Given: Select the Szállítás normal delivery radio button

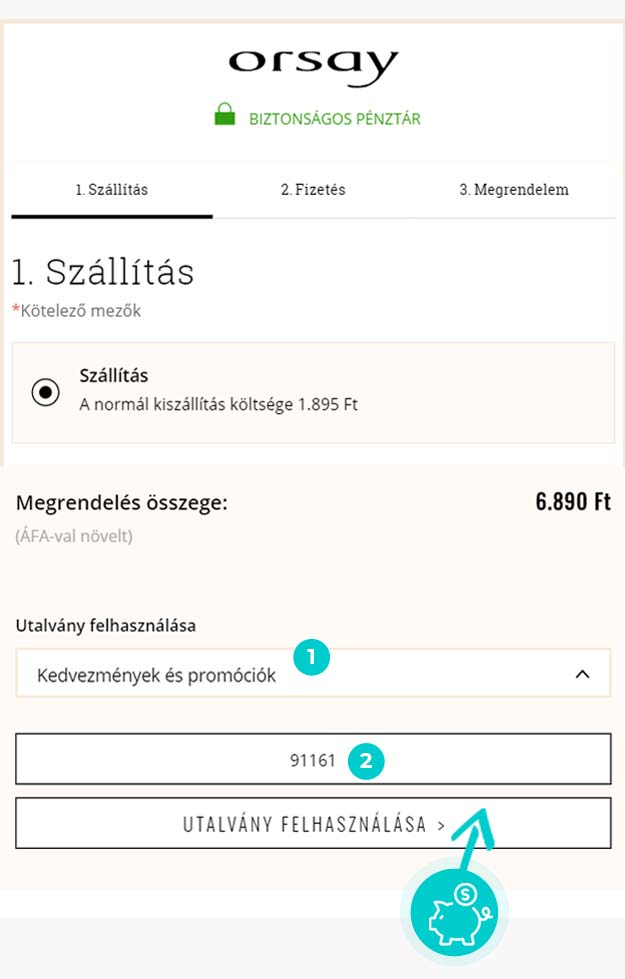Looking at the screenshot, I should coord(46,392).
